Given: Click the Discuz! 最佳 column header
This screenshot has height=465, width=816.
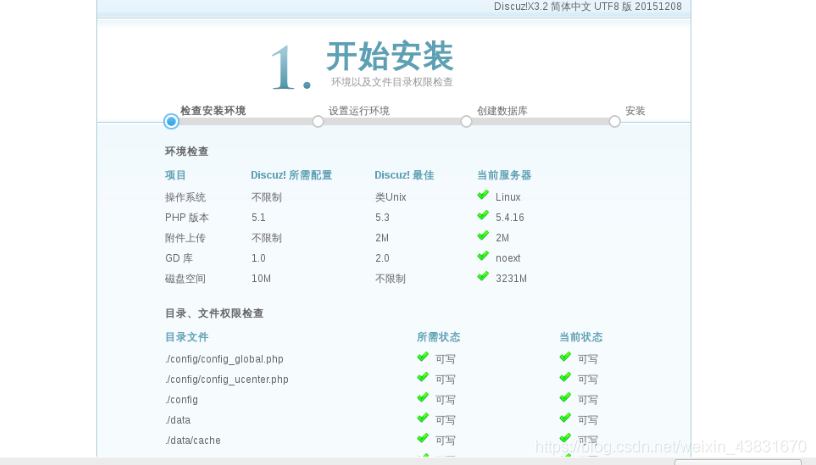Looking at the screenshot, I should tap(404, 175).
